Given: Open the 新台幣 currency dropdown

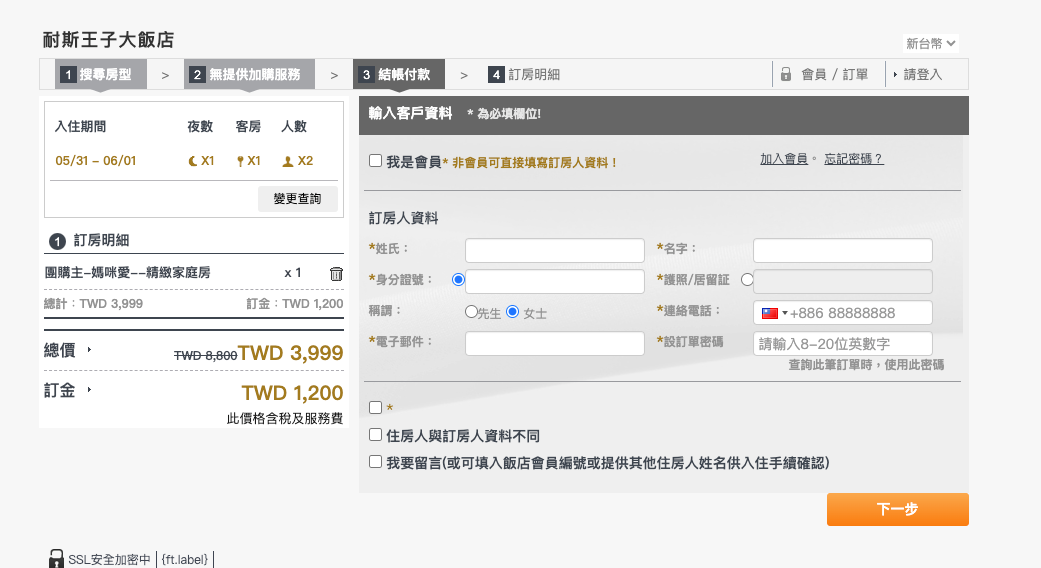Looking at the screenshot, I should (931, 43).
